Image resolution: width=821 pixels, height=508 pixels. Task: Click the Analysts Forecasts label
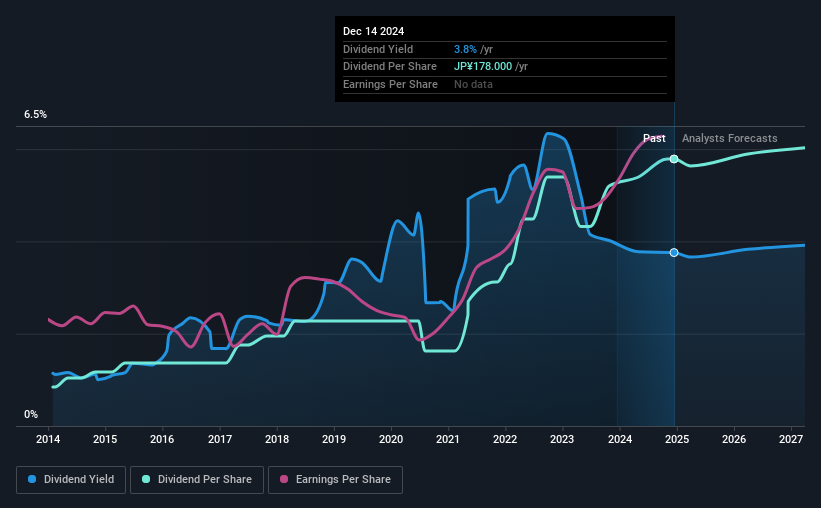(729, 138)
